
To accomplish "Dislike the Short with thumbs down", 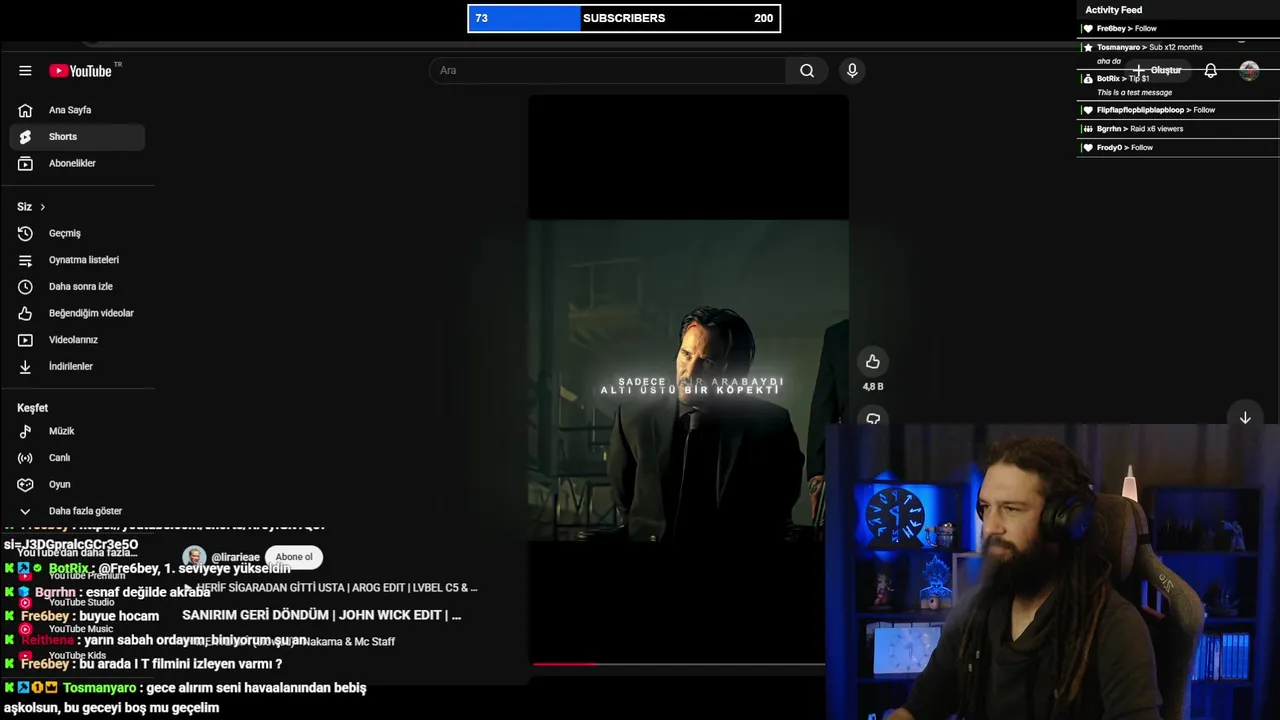I will [873, 419].
